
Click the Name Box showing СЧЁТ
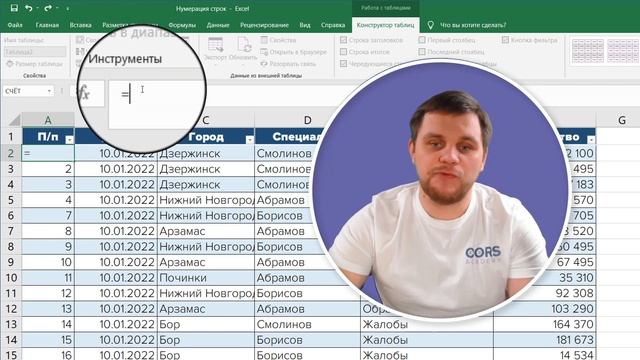[24, 91]
